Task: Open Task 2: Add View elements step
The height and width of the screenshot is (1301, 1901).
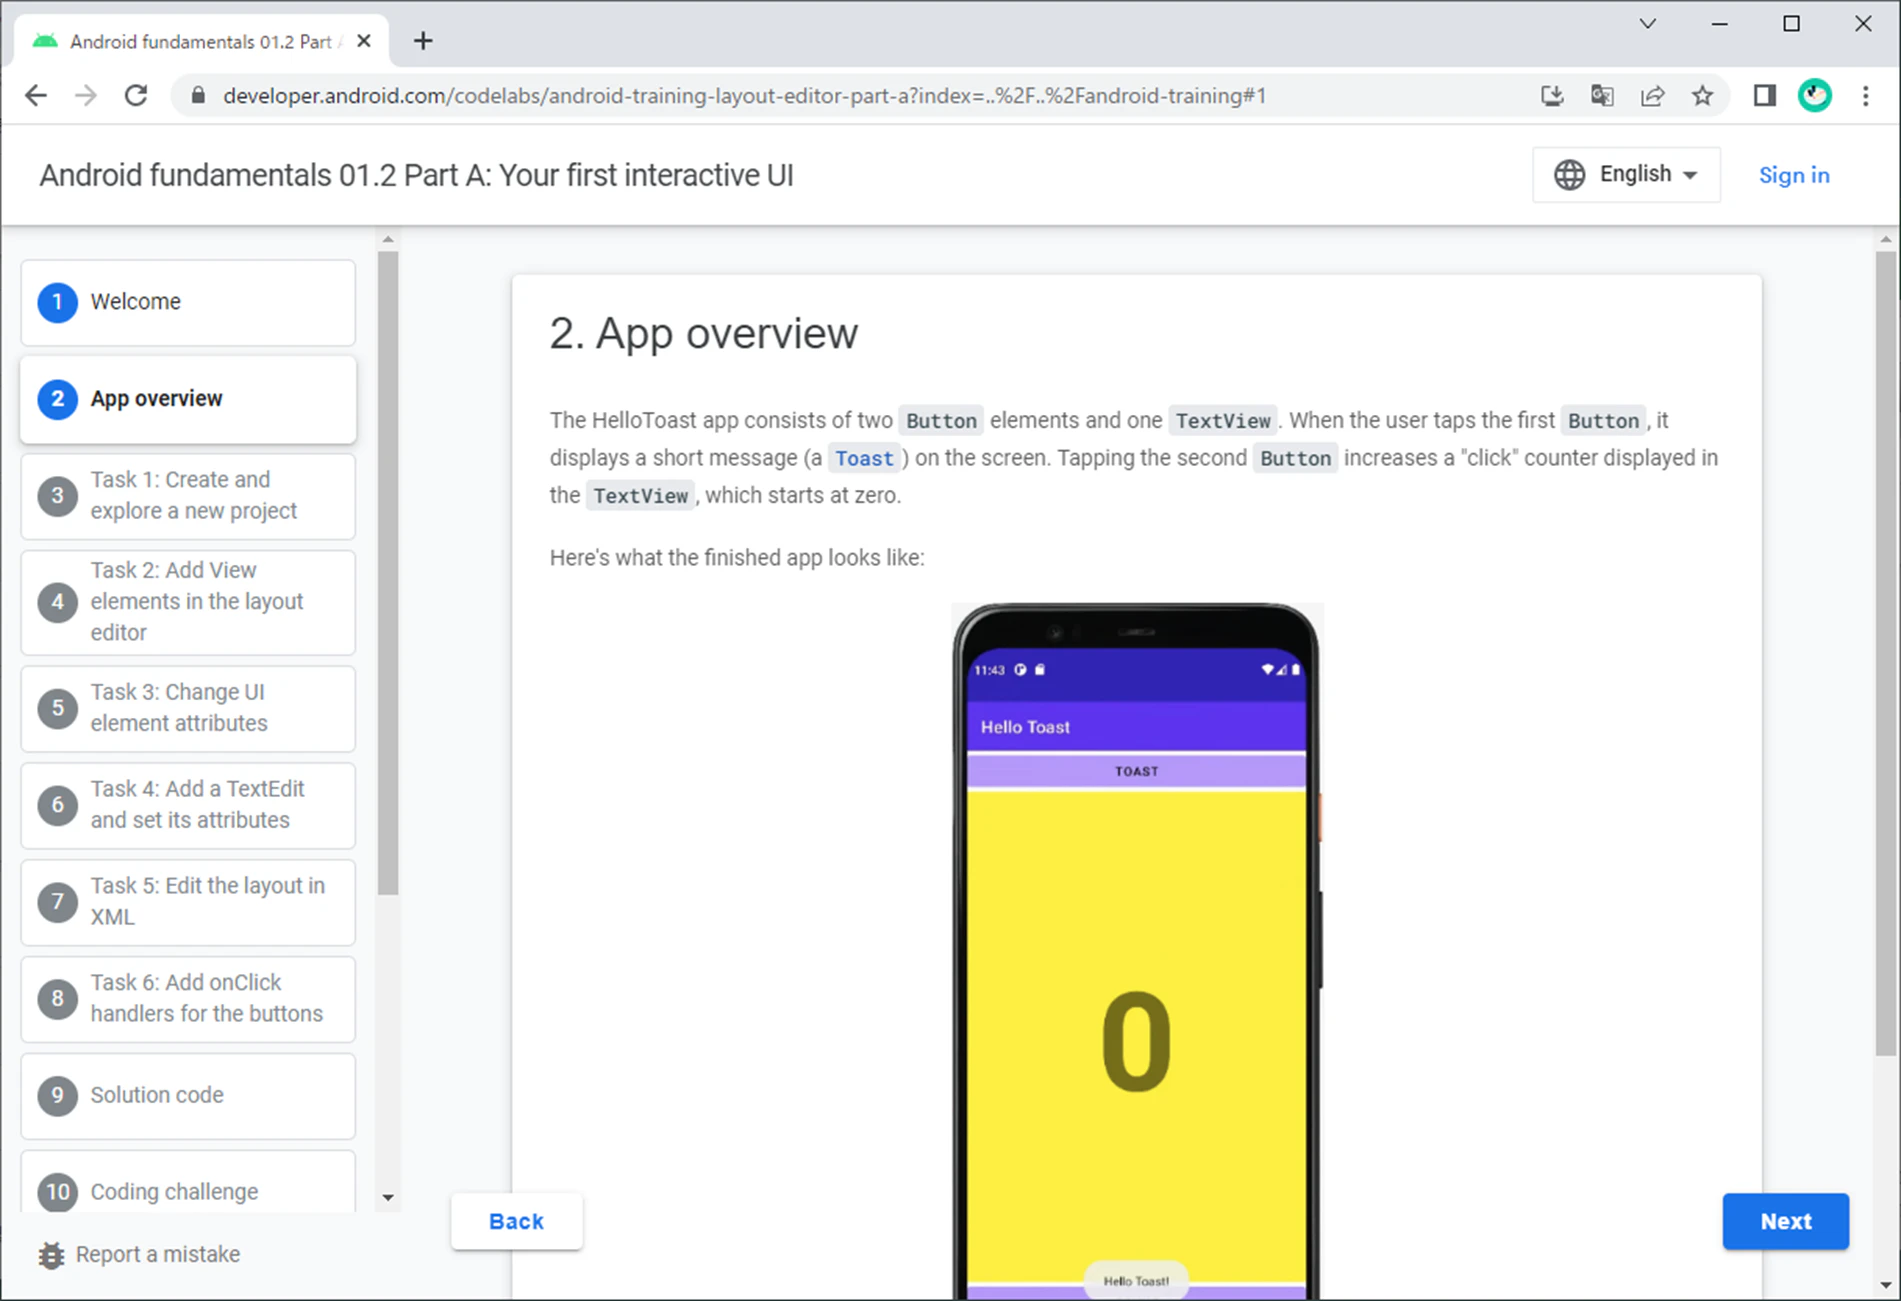Action: [188, 602]
